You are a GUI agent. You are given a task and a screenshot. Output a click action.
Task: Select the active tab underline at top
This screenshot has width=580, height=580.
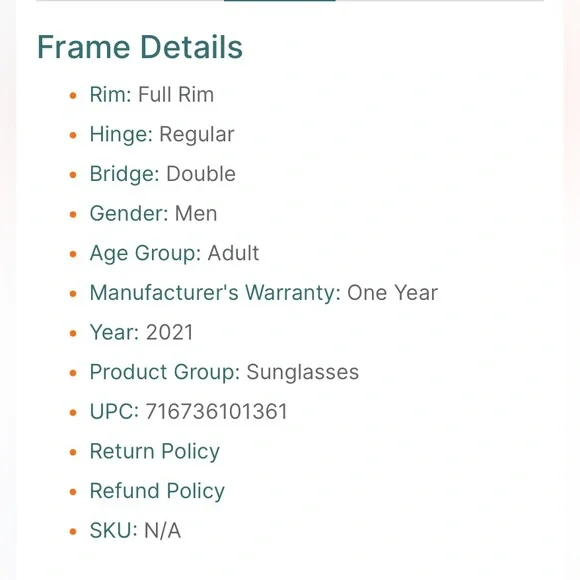[280, 1]
